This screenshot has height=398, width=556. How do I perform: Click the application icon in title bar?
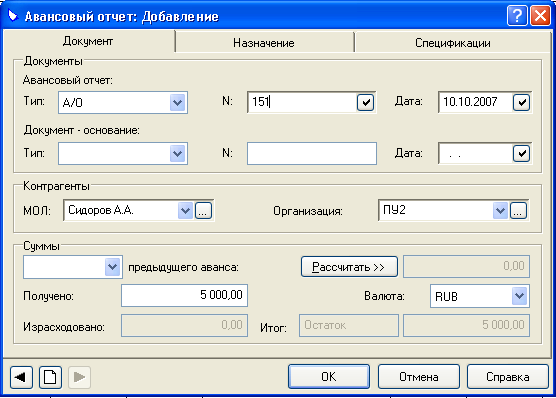point(13,16)
